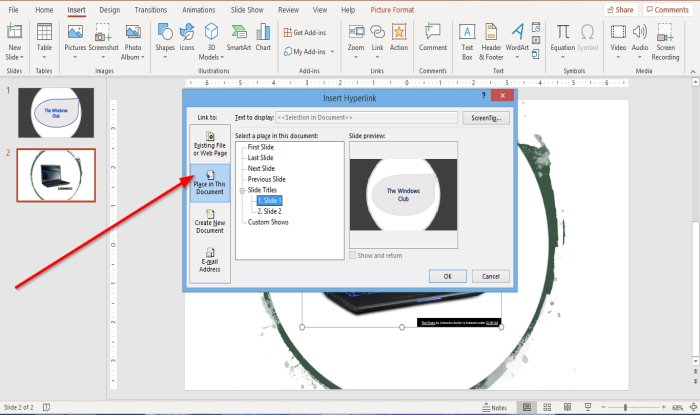700x415 pixels.
Task: Pick the E-mail Address link option
Action: tap(210, 261)
